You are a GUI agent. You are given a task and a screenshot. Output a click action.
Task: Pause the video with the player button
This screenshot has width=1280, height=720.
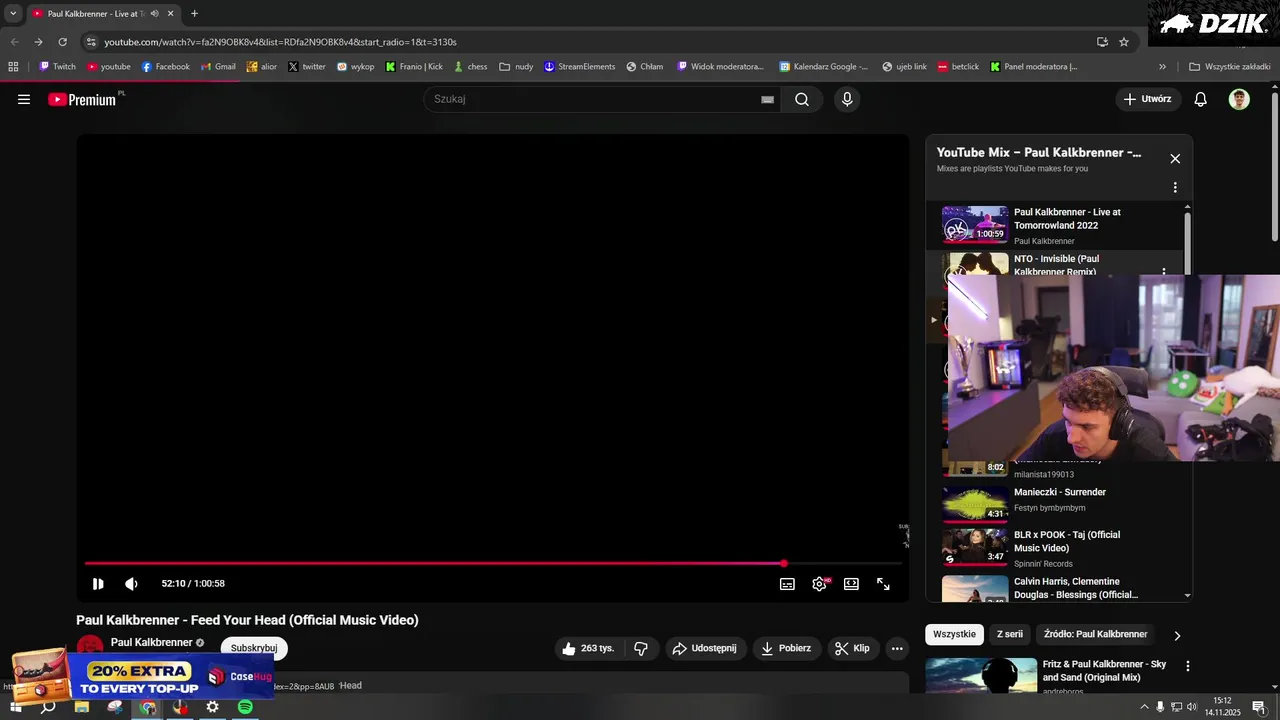98,584
